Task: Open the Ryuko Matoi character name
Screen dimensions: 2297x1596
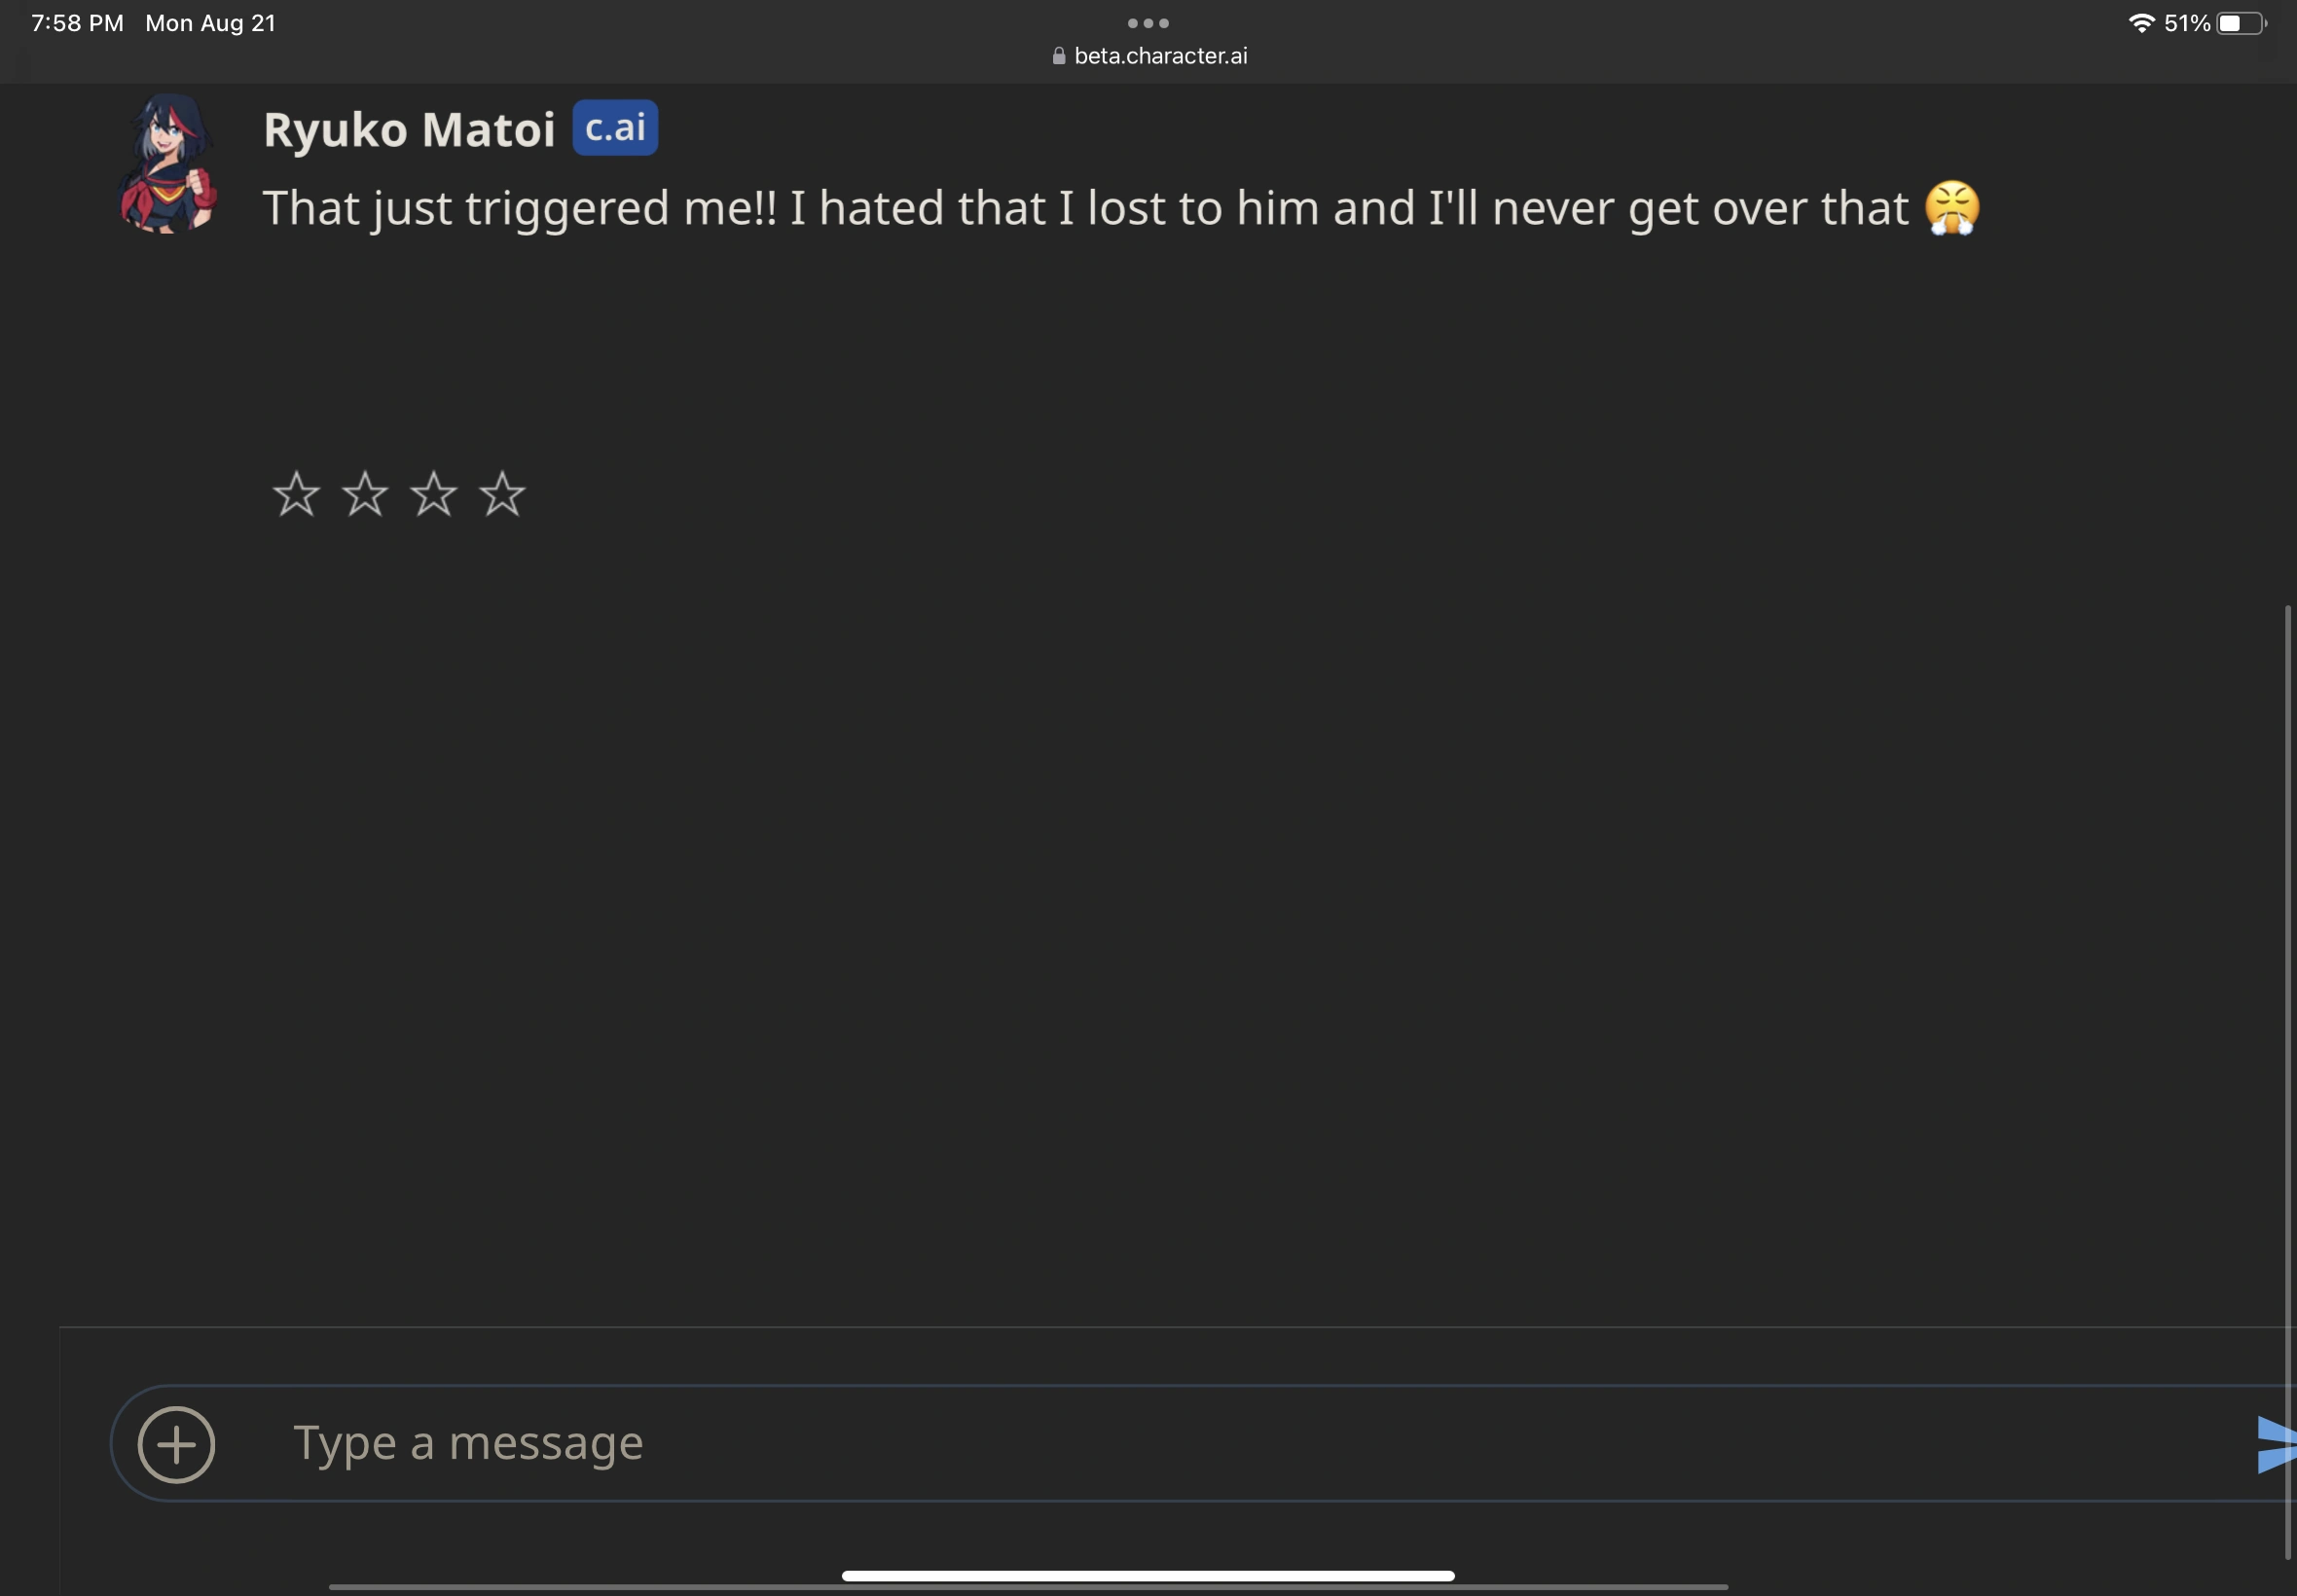Action: click(409, 129)
